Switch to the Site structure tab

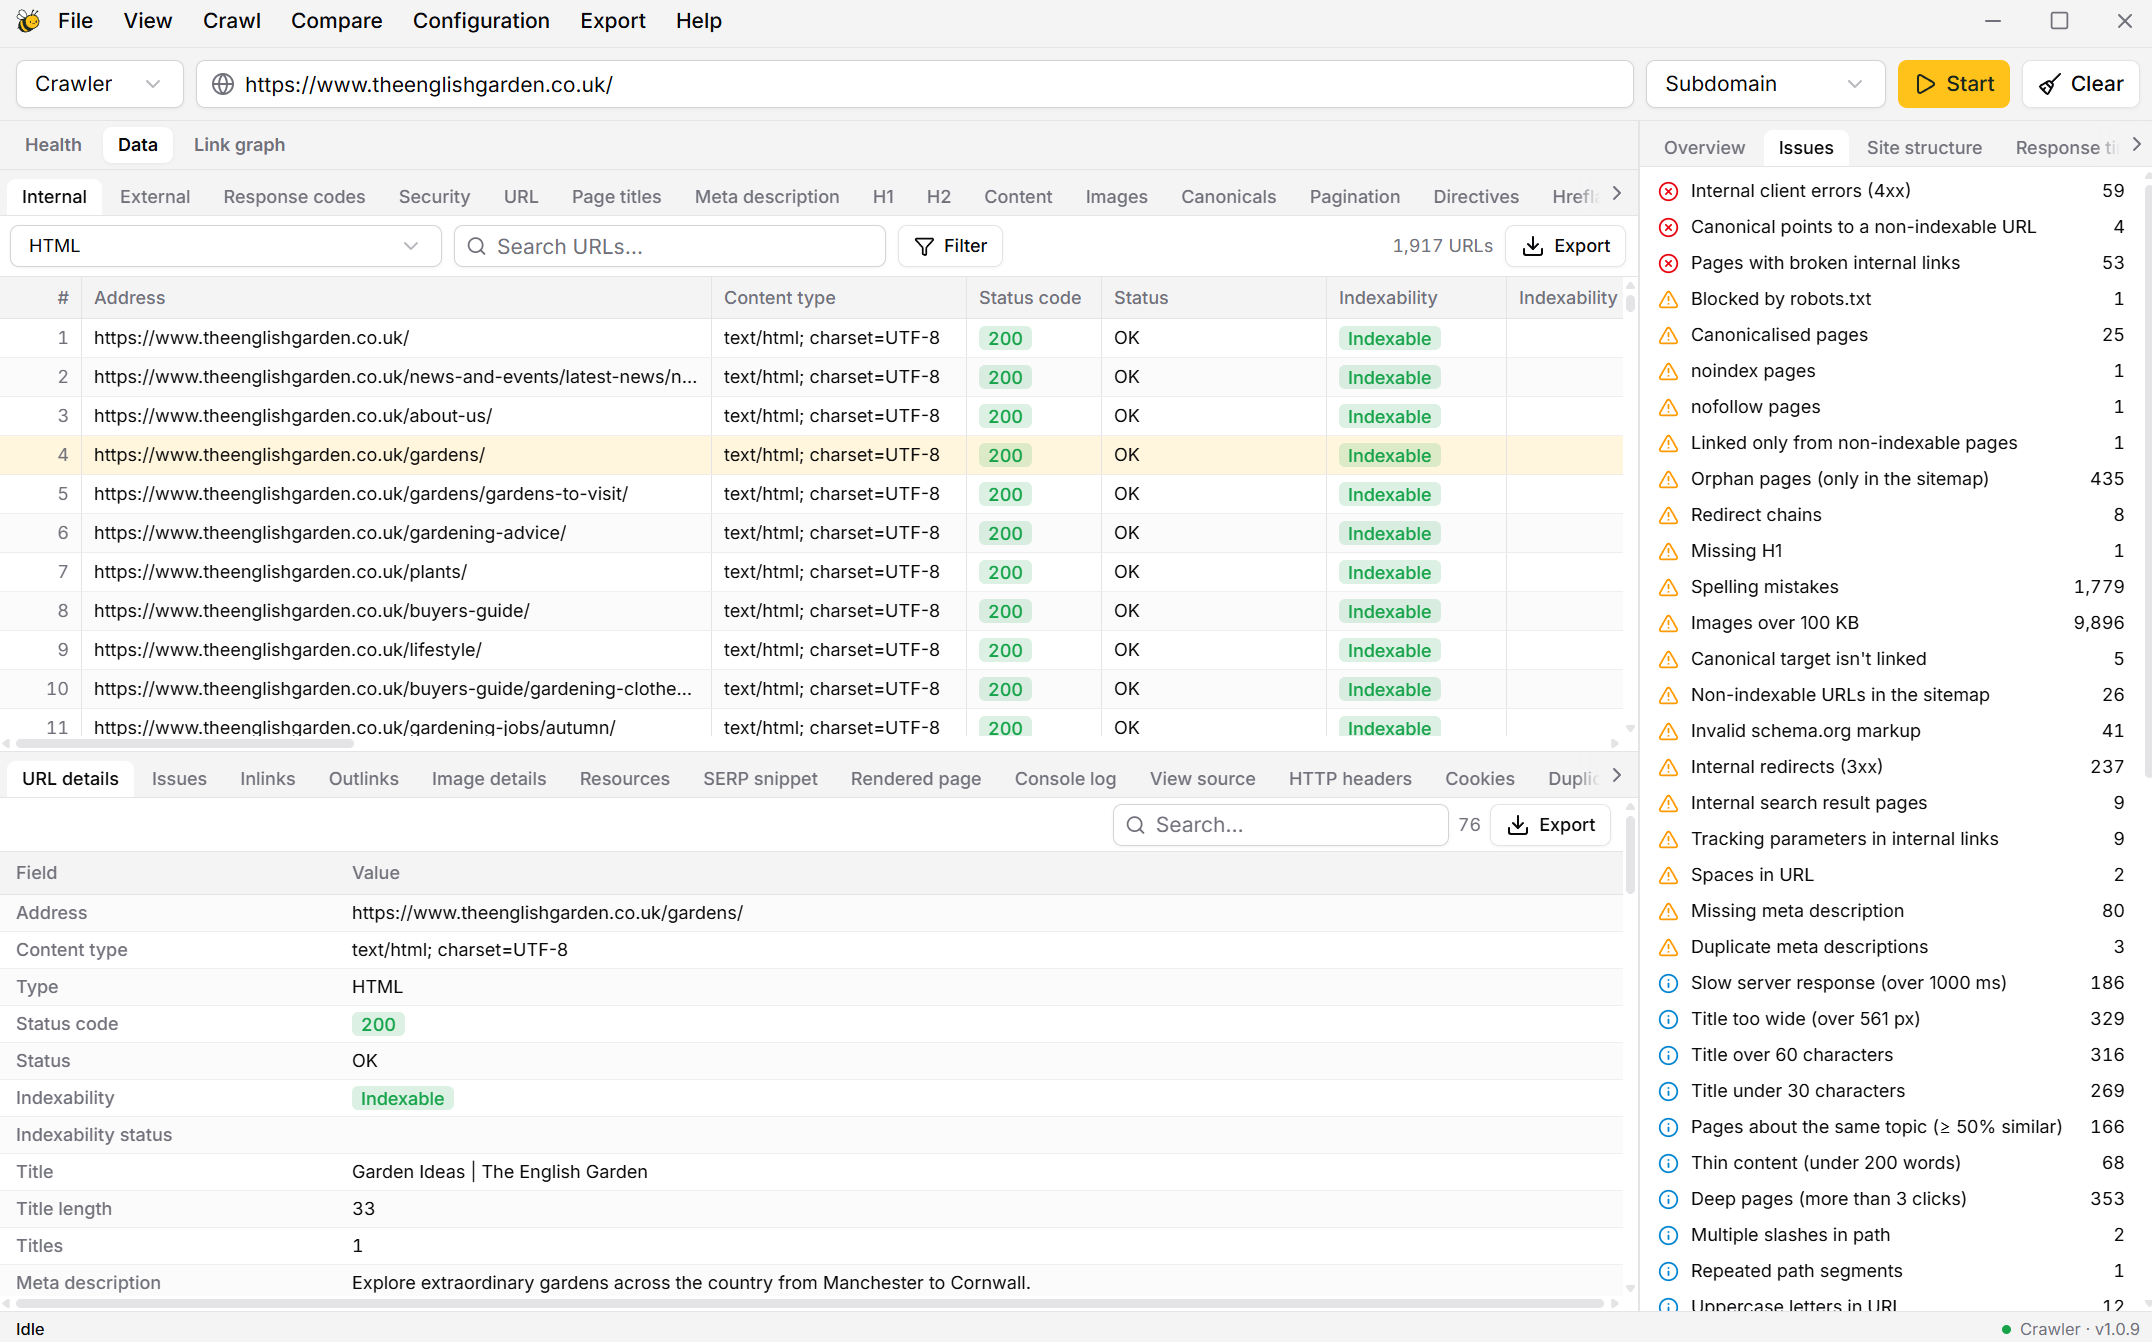[1924, 148]
